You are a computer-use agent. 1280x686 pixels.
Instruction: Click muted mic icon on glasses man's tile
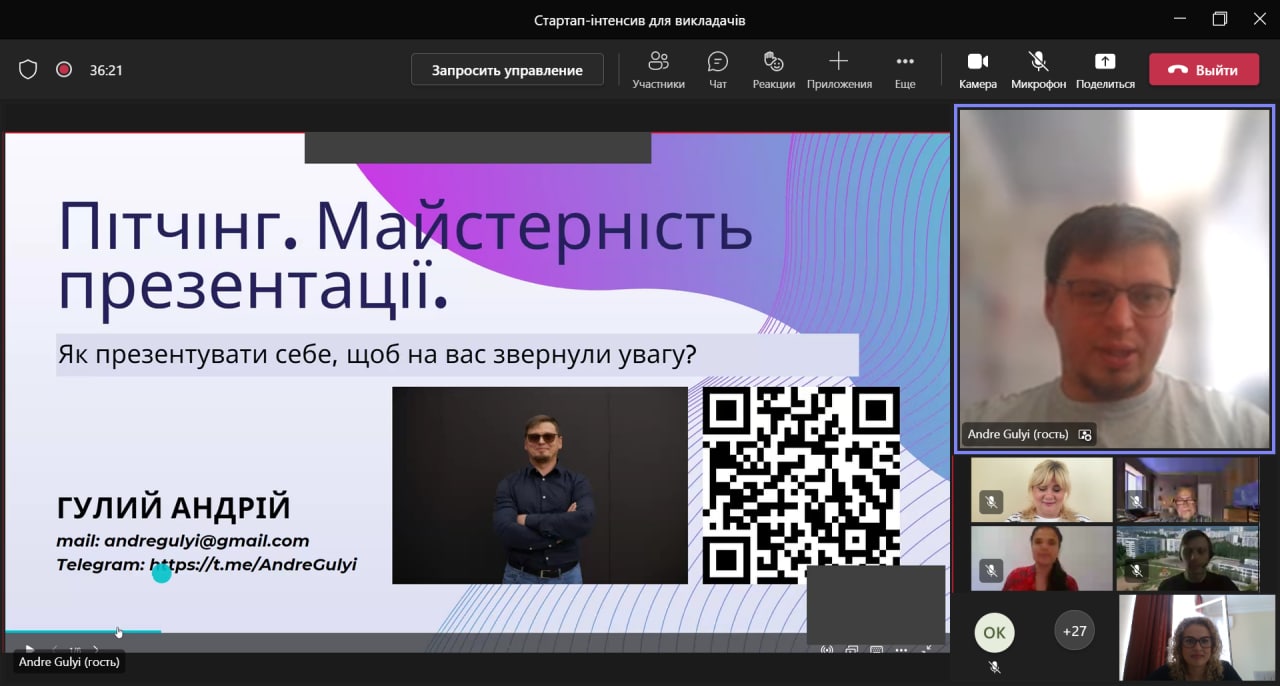[x=1135, y=502]
